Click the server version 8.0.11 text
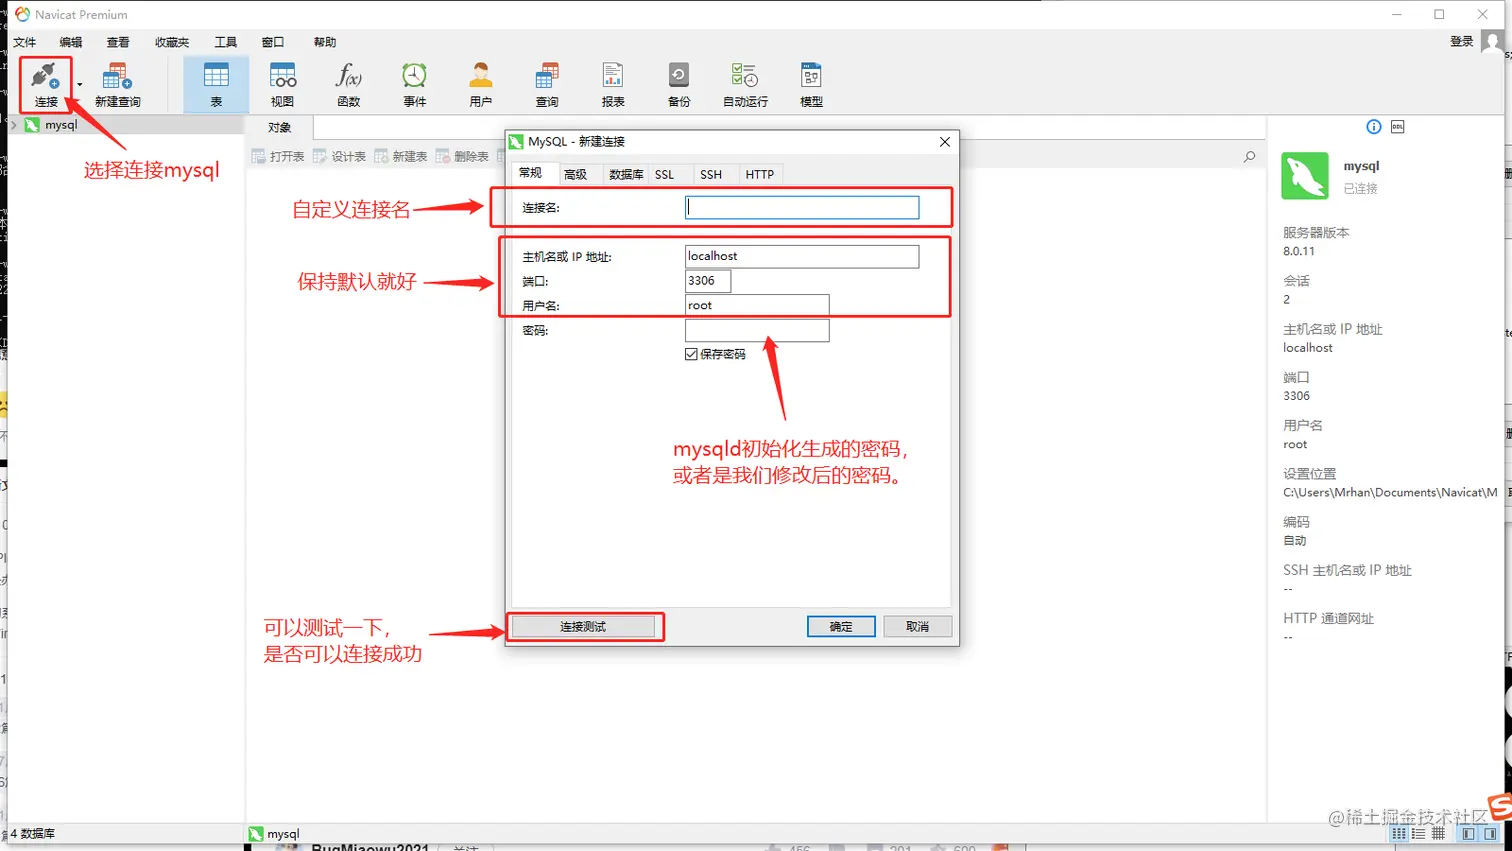This screenshot has height=851, width=1512. coord(1299,251)
